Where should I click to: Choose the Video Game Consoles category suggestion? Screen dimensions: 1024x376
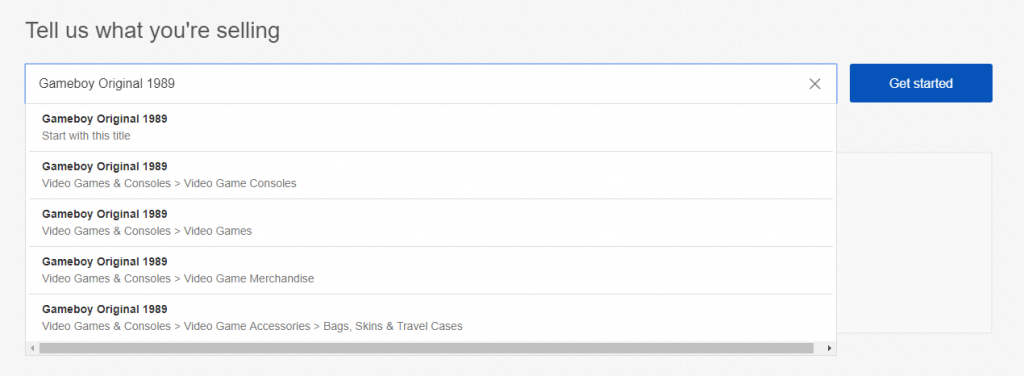point(431,175)
